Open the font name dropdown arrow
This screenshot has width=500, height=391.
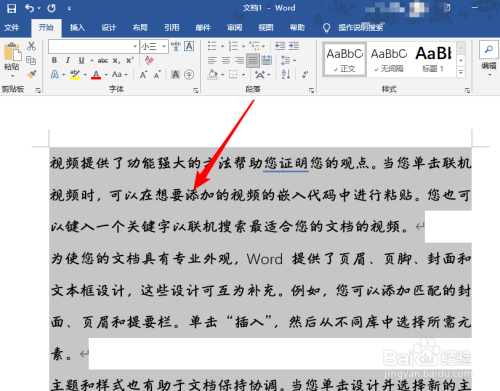[135, 47]
